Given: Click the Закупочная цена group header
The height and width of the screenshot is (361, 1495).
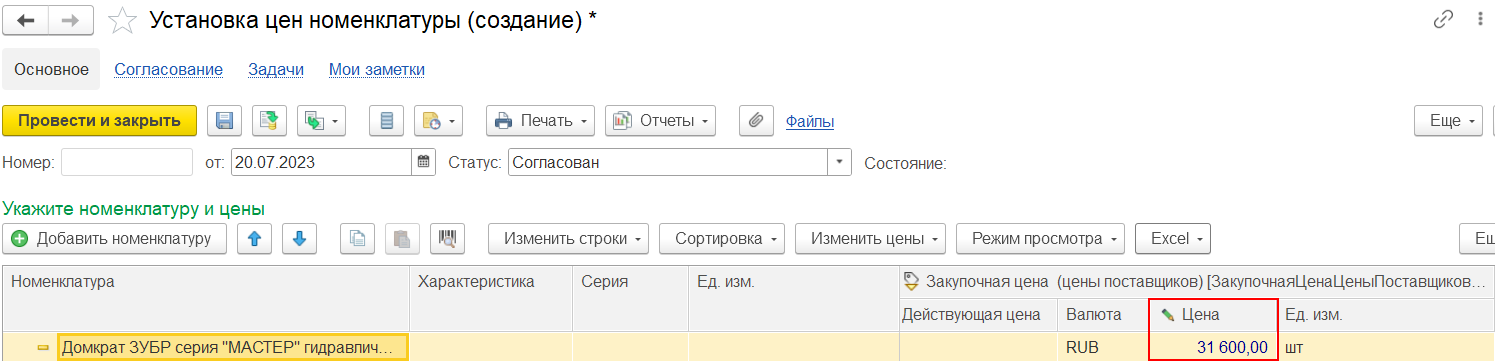Looking at the screenshot, I should click(1197, 282).
